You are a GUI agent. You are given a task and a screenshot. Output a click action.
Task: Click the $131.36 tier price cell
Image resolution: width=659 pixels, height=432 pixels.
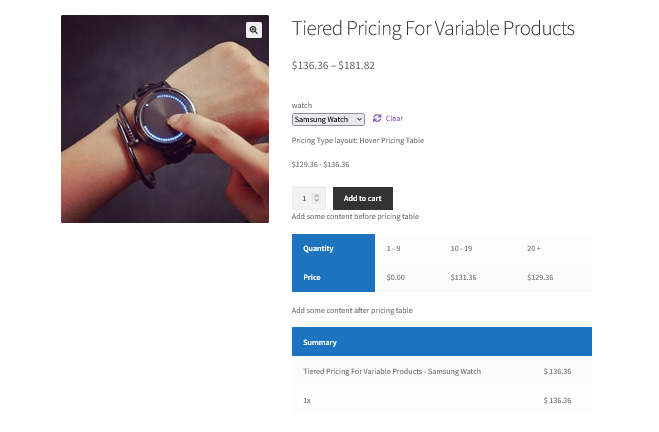(464, 277)
